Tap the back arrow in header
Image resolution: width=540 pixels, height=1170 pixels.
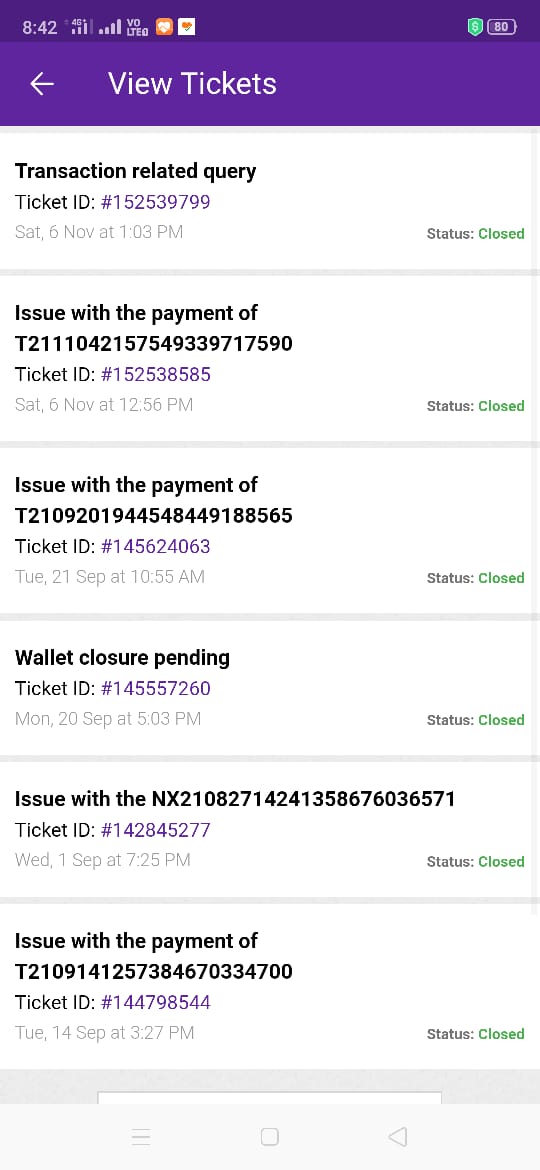[x=42, y=84]
